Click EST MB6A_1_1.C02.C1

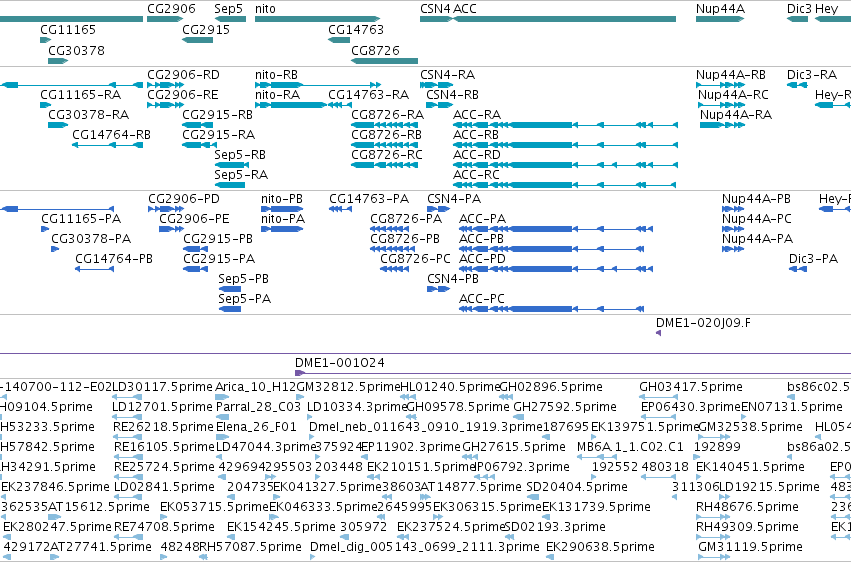point(630,447)
